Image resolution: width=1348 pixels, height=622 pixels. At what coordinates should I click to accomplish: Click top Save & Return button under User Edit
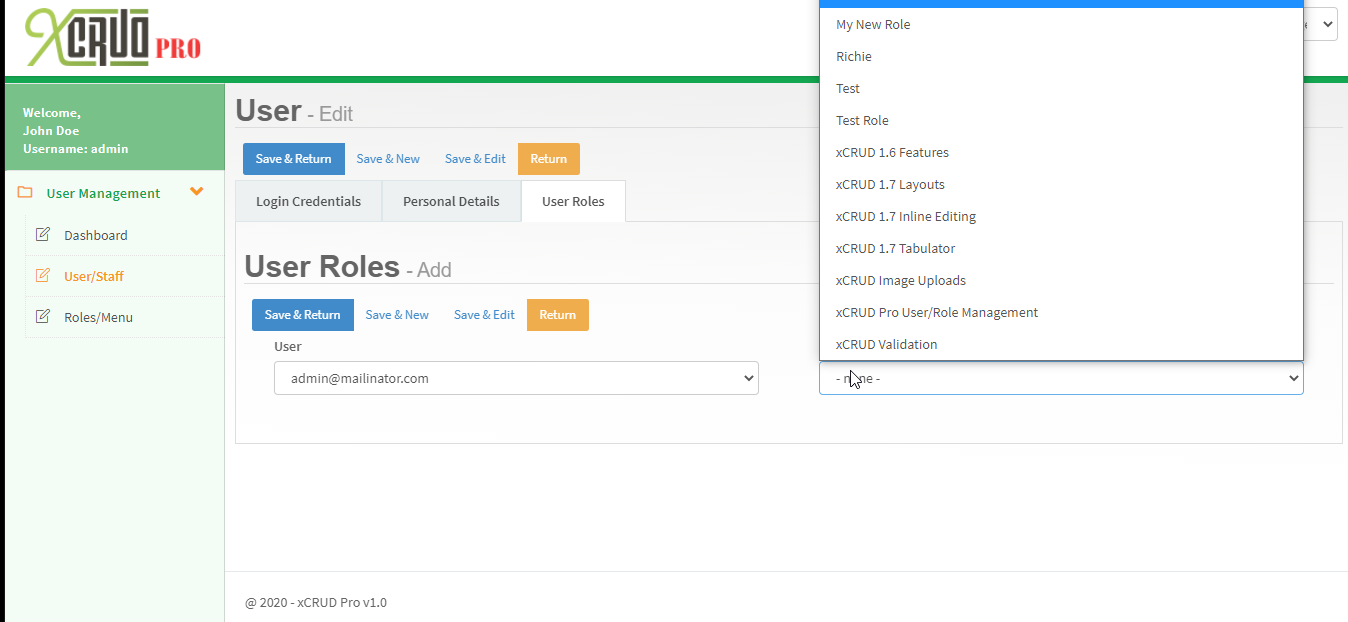293,159
